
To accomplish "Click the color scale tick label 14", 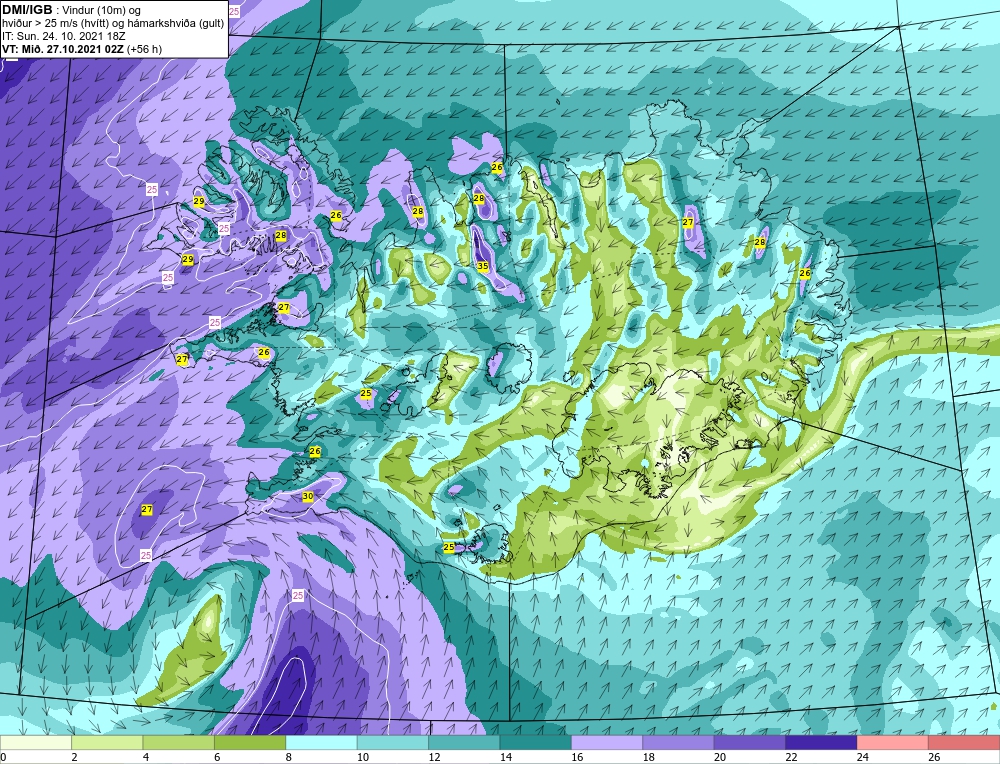I will pos(506,757).
